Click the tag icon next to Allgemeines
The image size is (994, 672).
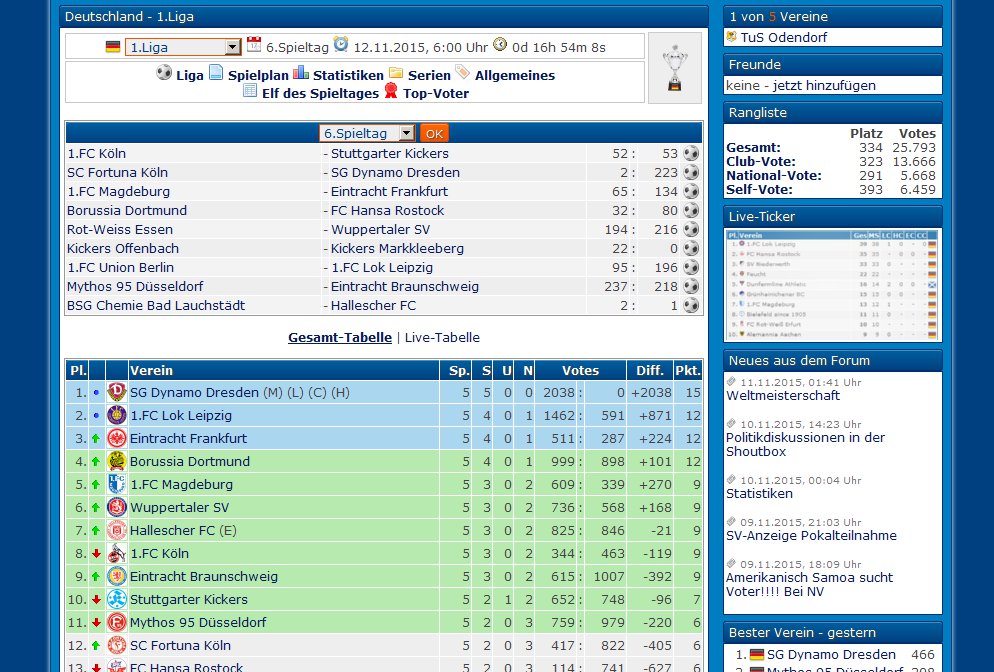[x=463, y=72]
